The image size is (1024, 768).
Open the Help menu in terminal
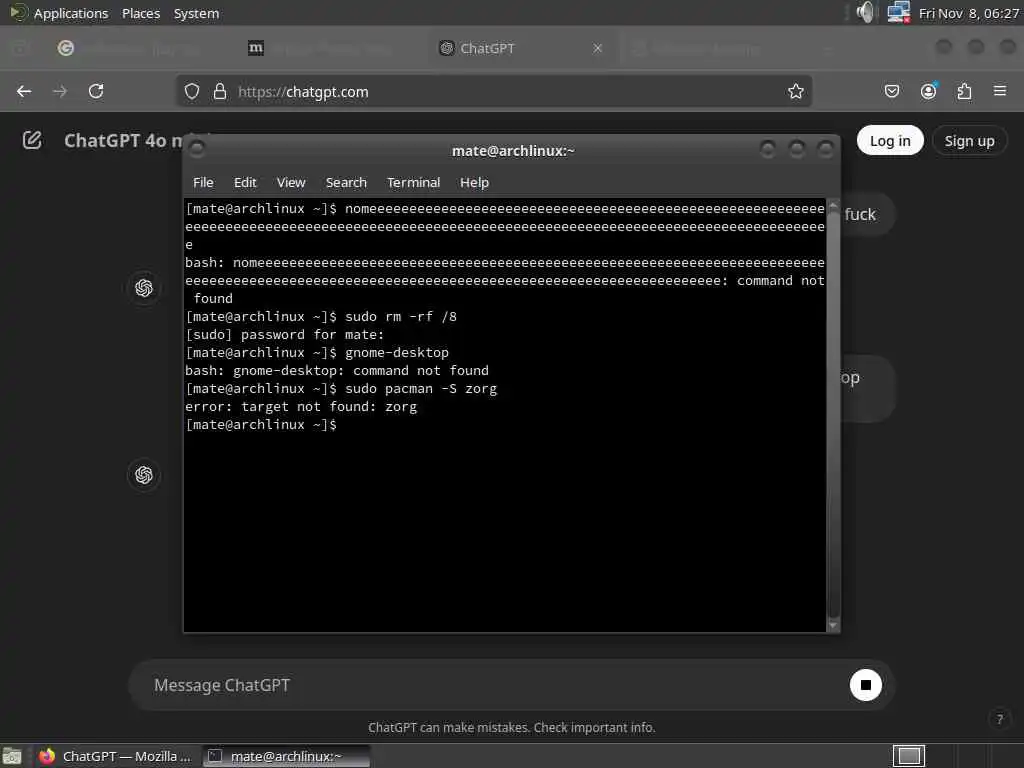[x=474, y=183]
